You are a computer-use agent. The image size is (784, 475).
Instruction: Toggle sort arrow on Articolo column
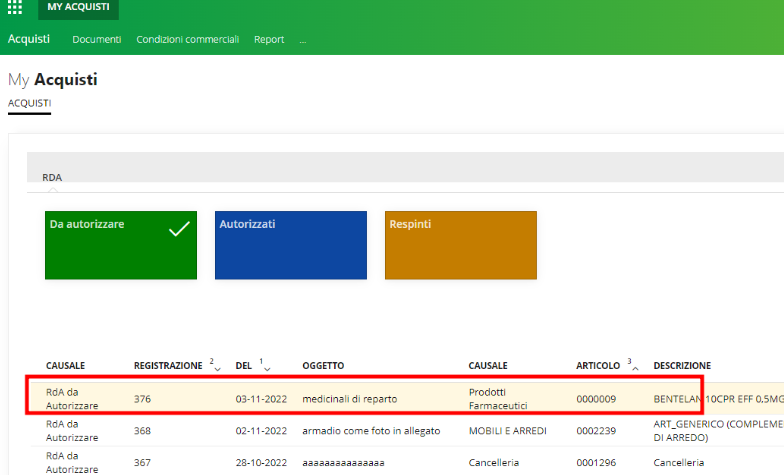point(636,368)
